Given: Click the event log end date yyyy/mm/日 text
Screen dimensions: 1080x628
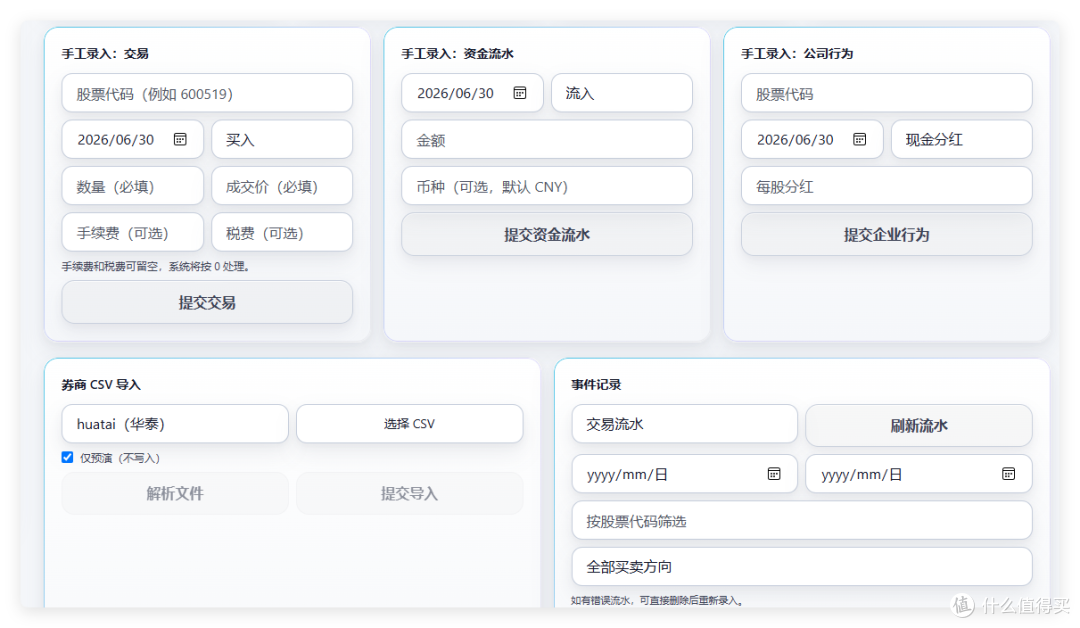Looking at the screenshot, I should pyautogui.click(x=861, y=474).
